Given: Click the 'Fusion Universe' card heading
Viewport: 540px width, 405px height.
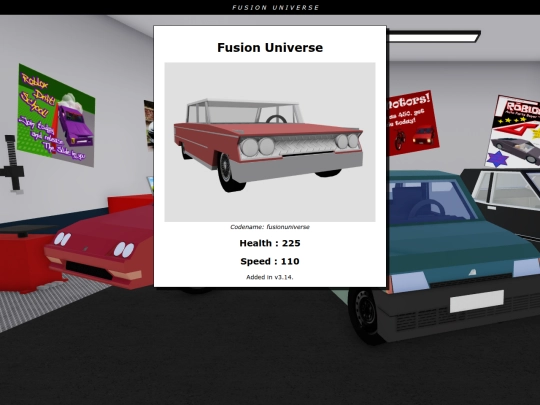Looking at the screenshot, I should tap(270, 48).
